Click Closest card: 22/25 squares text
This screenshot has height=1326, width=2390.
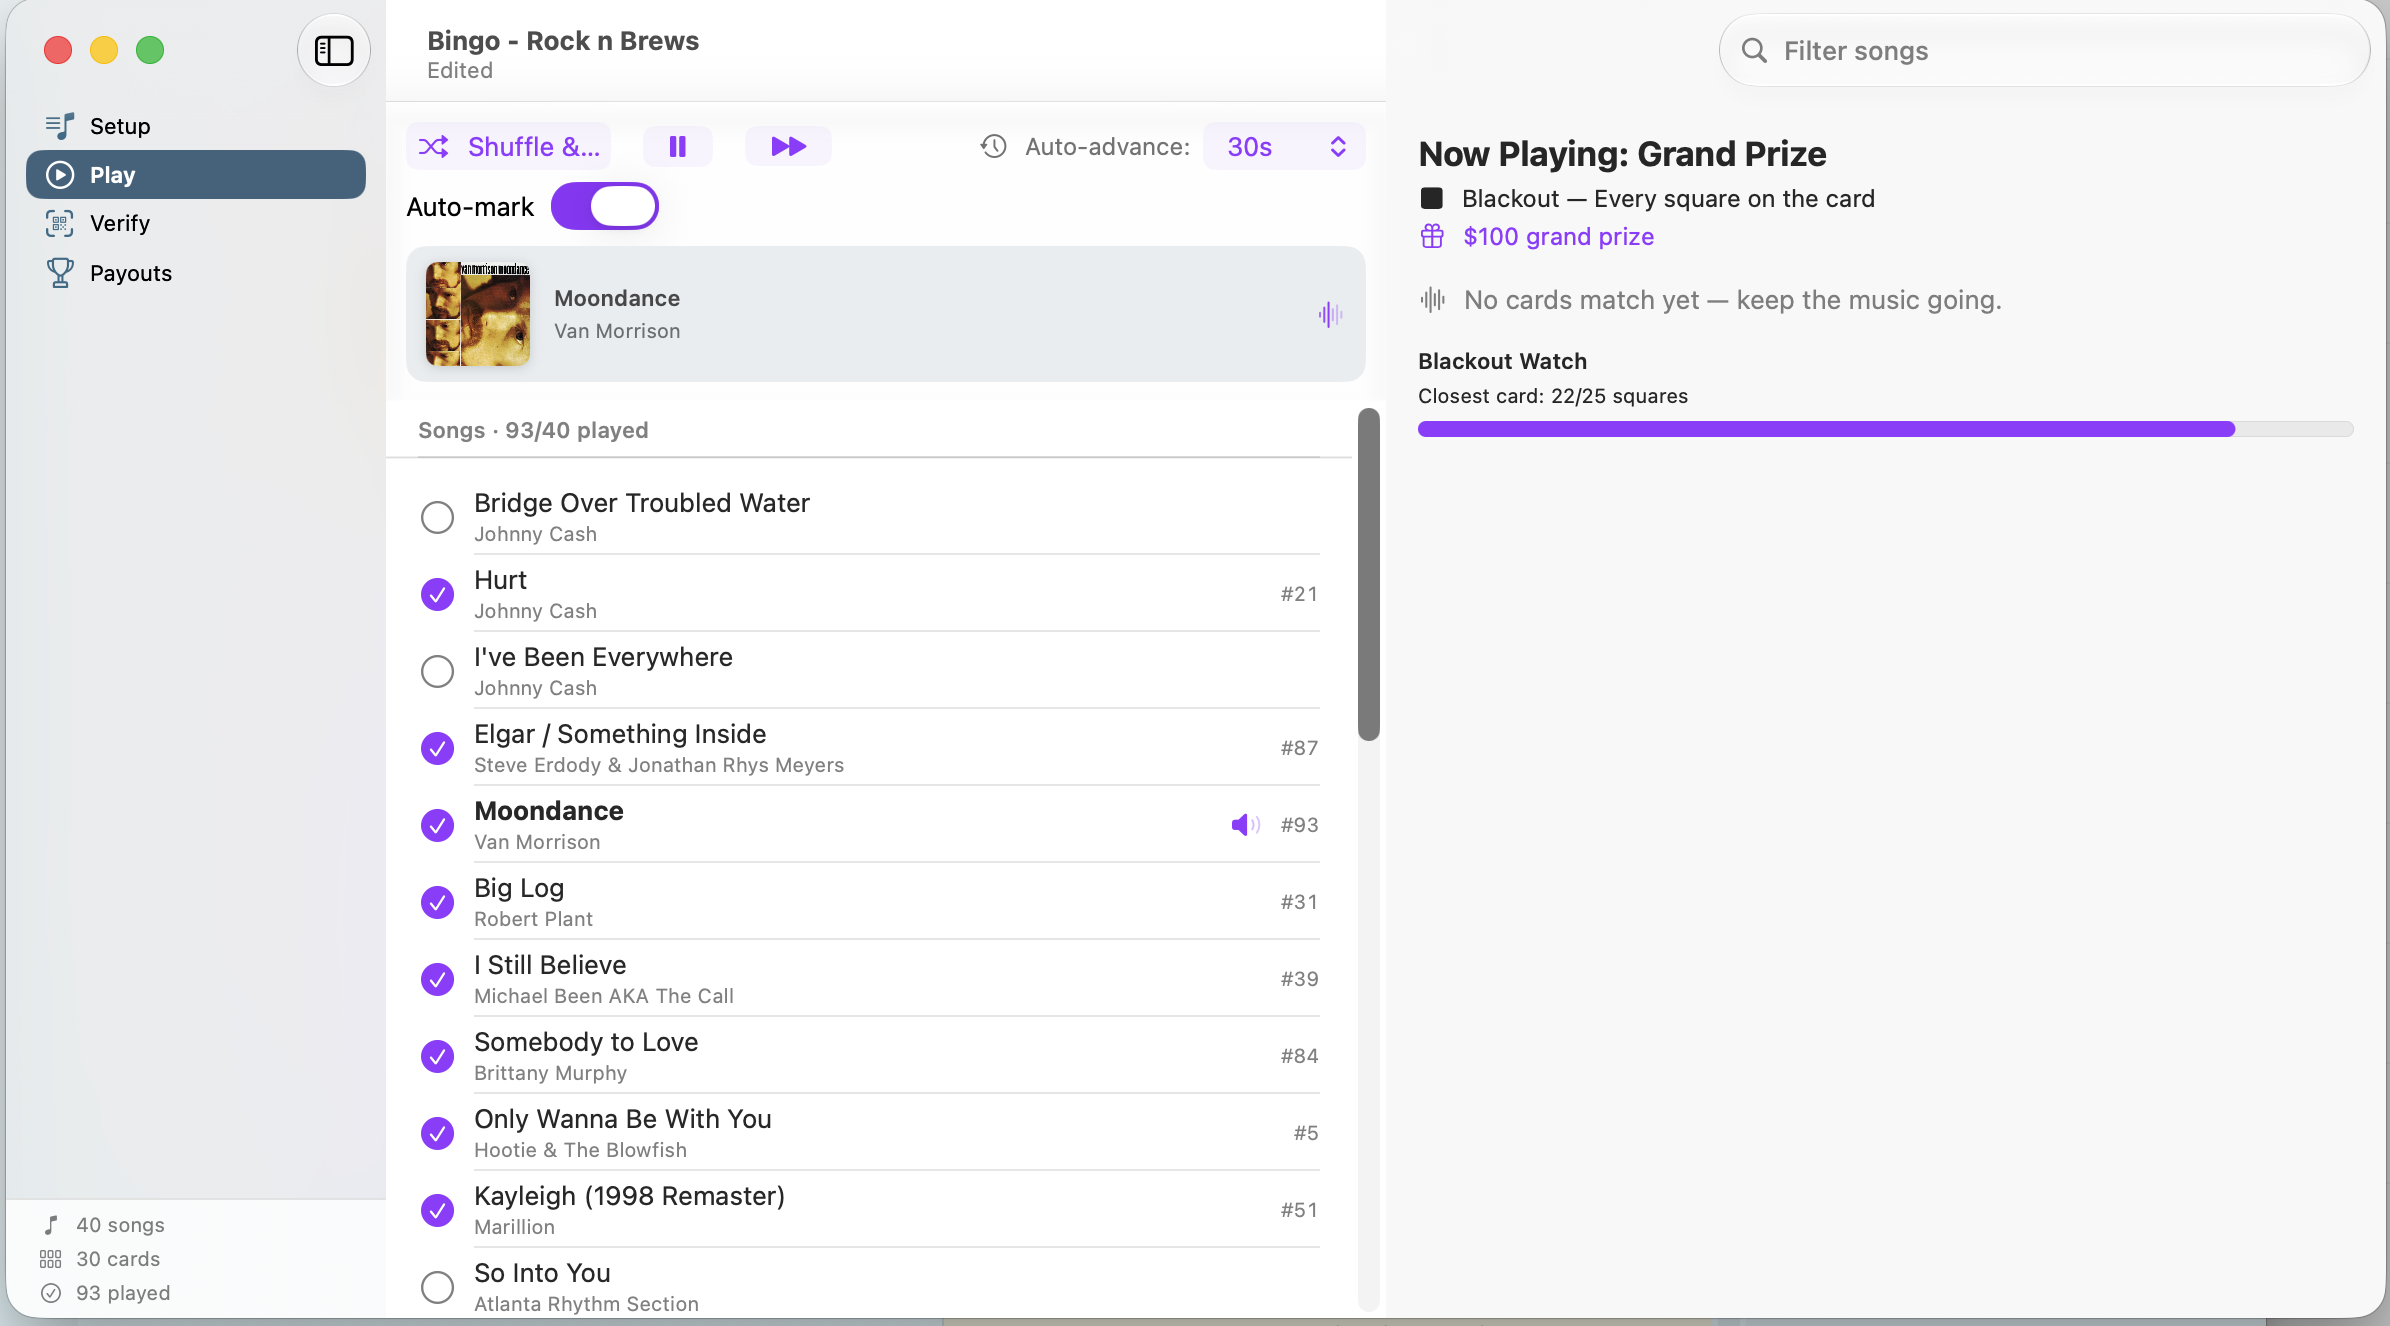coord(1553,397)
